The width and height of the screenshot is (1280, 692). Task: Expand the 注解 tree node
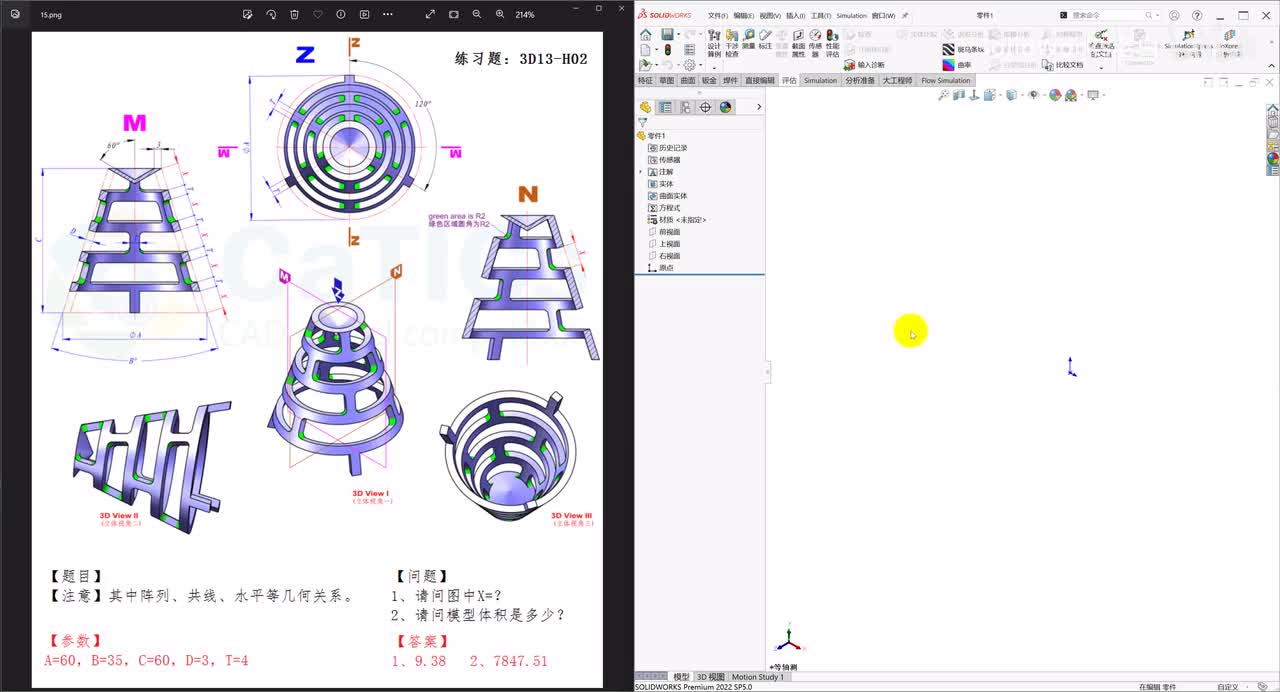pyautogui.click(x=640, y=172)
